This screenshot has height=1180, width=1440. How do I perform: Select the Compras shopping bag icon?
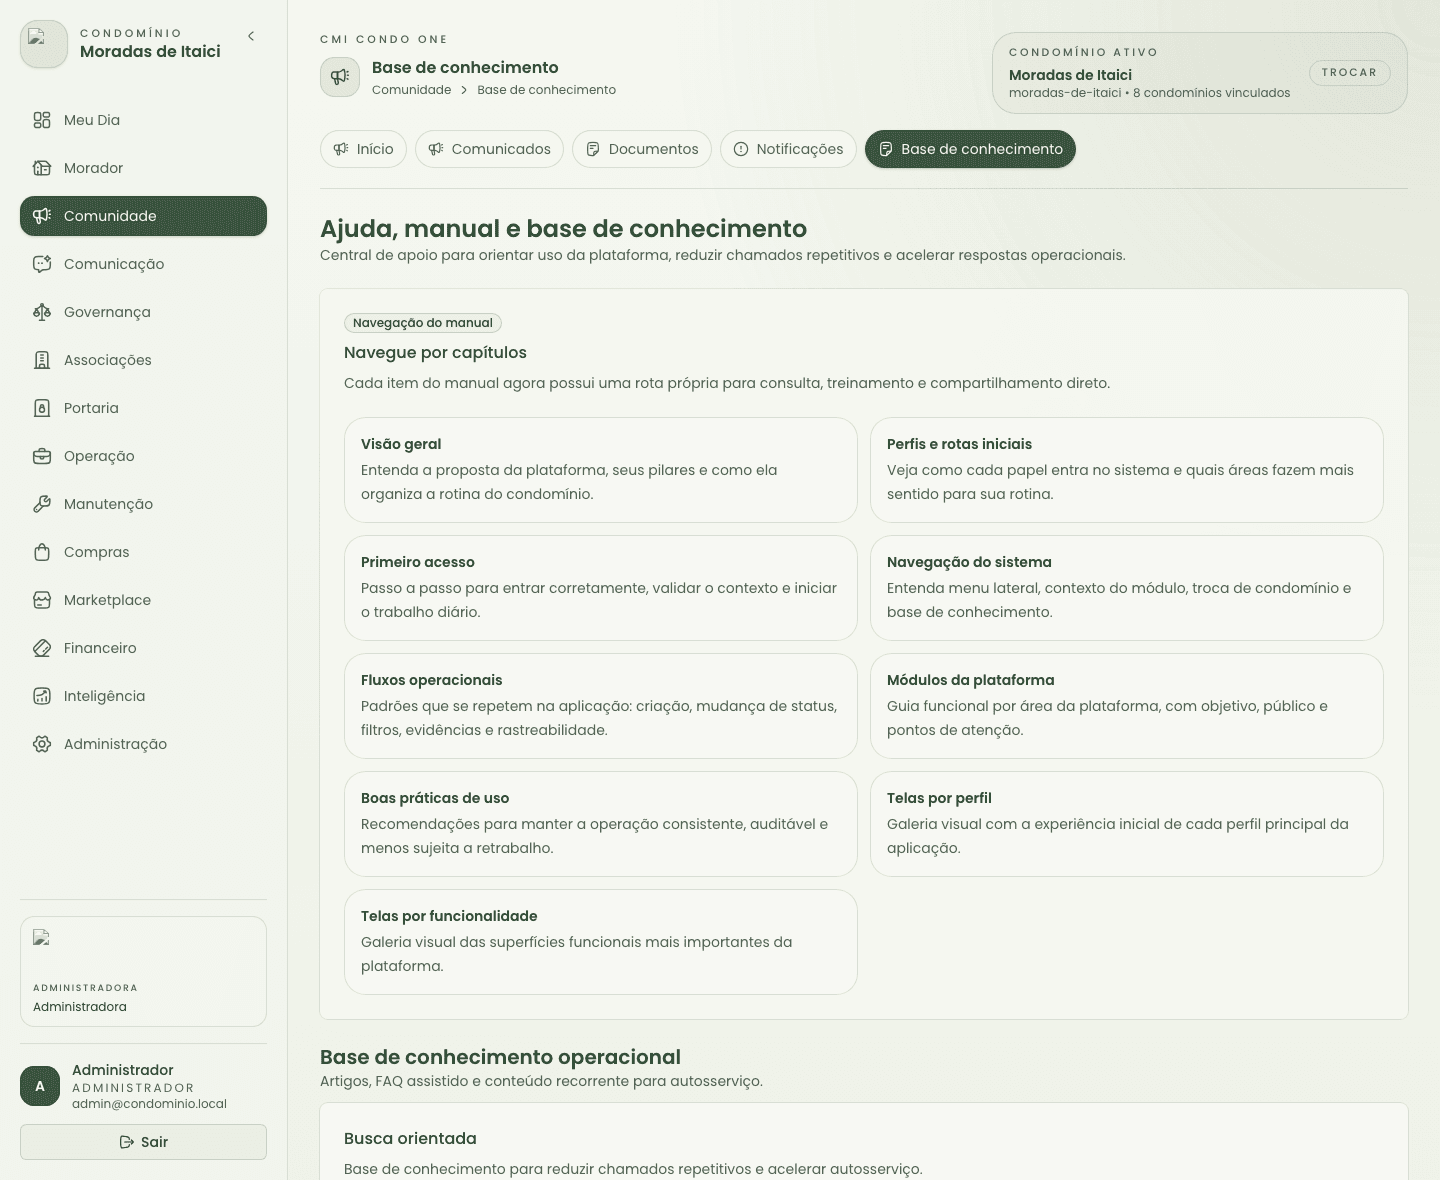pyautogui.click(x=42, y=552)
